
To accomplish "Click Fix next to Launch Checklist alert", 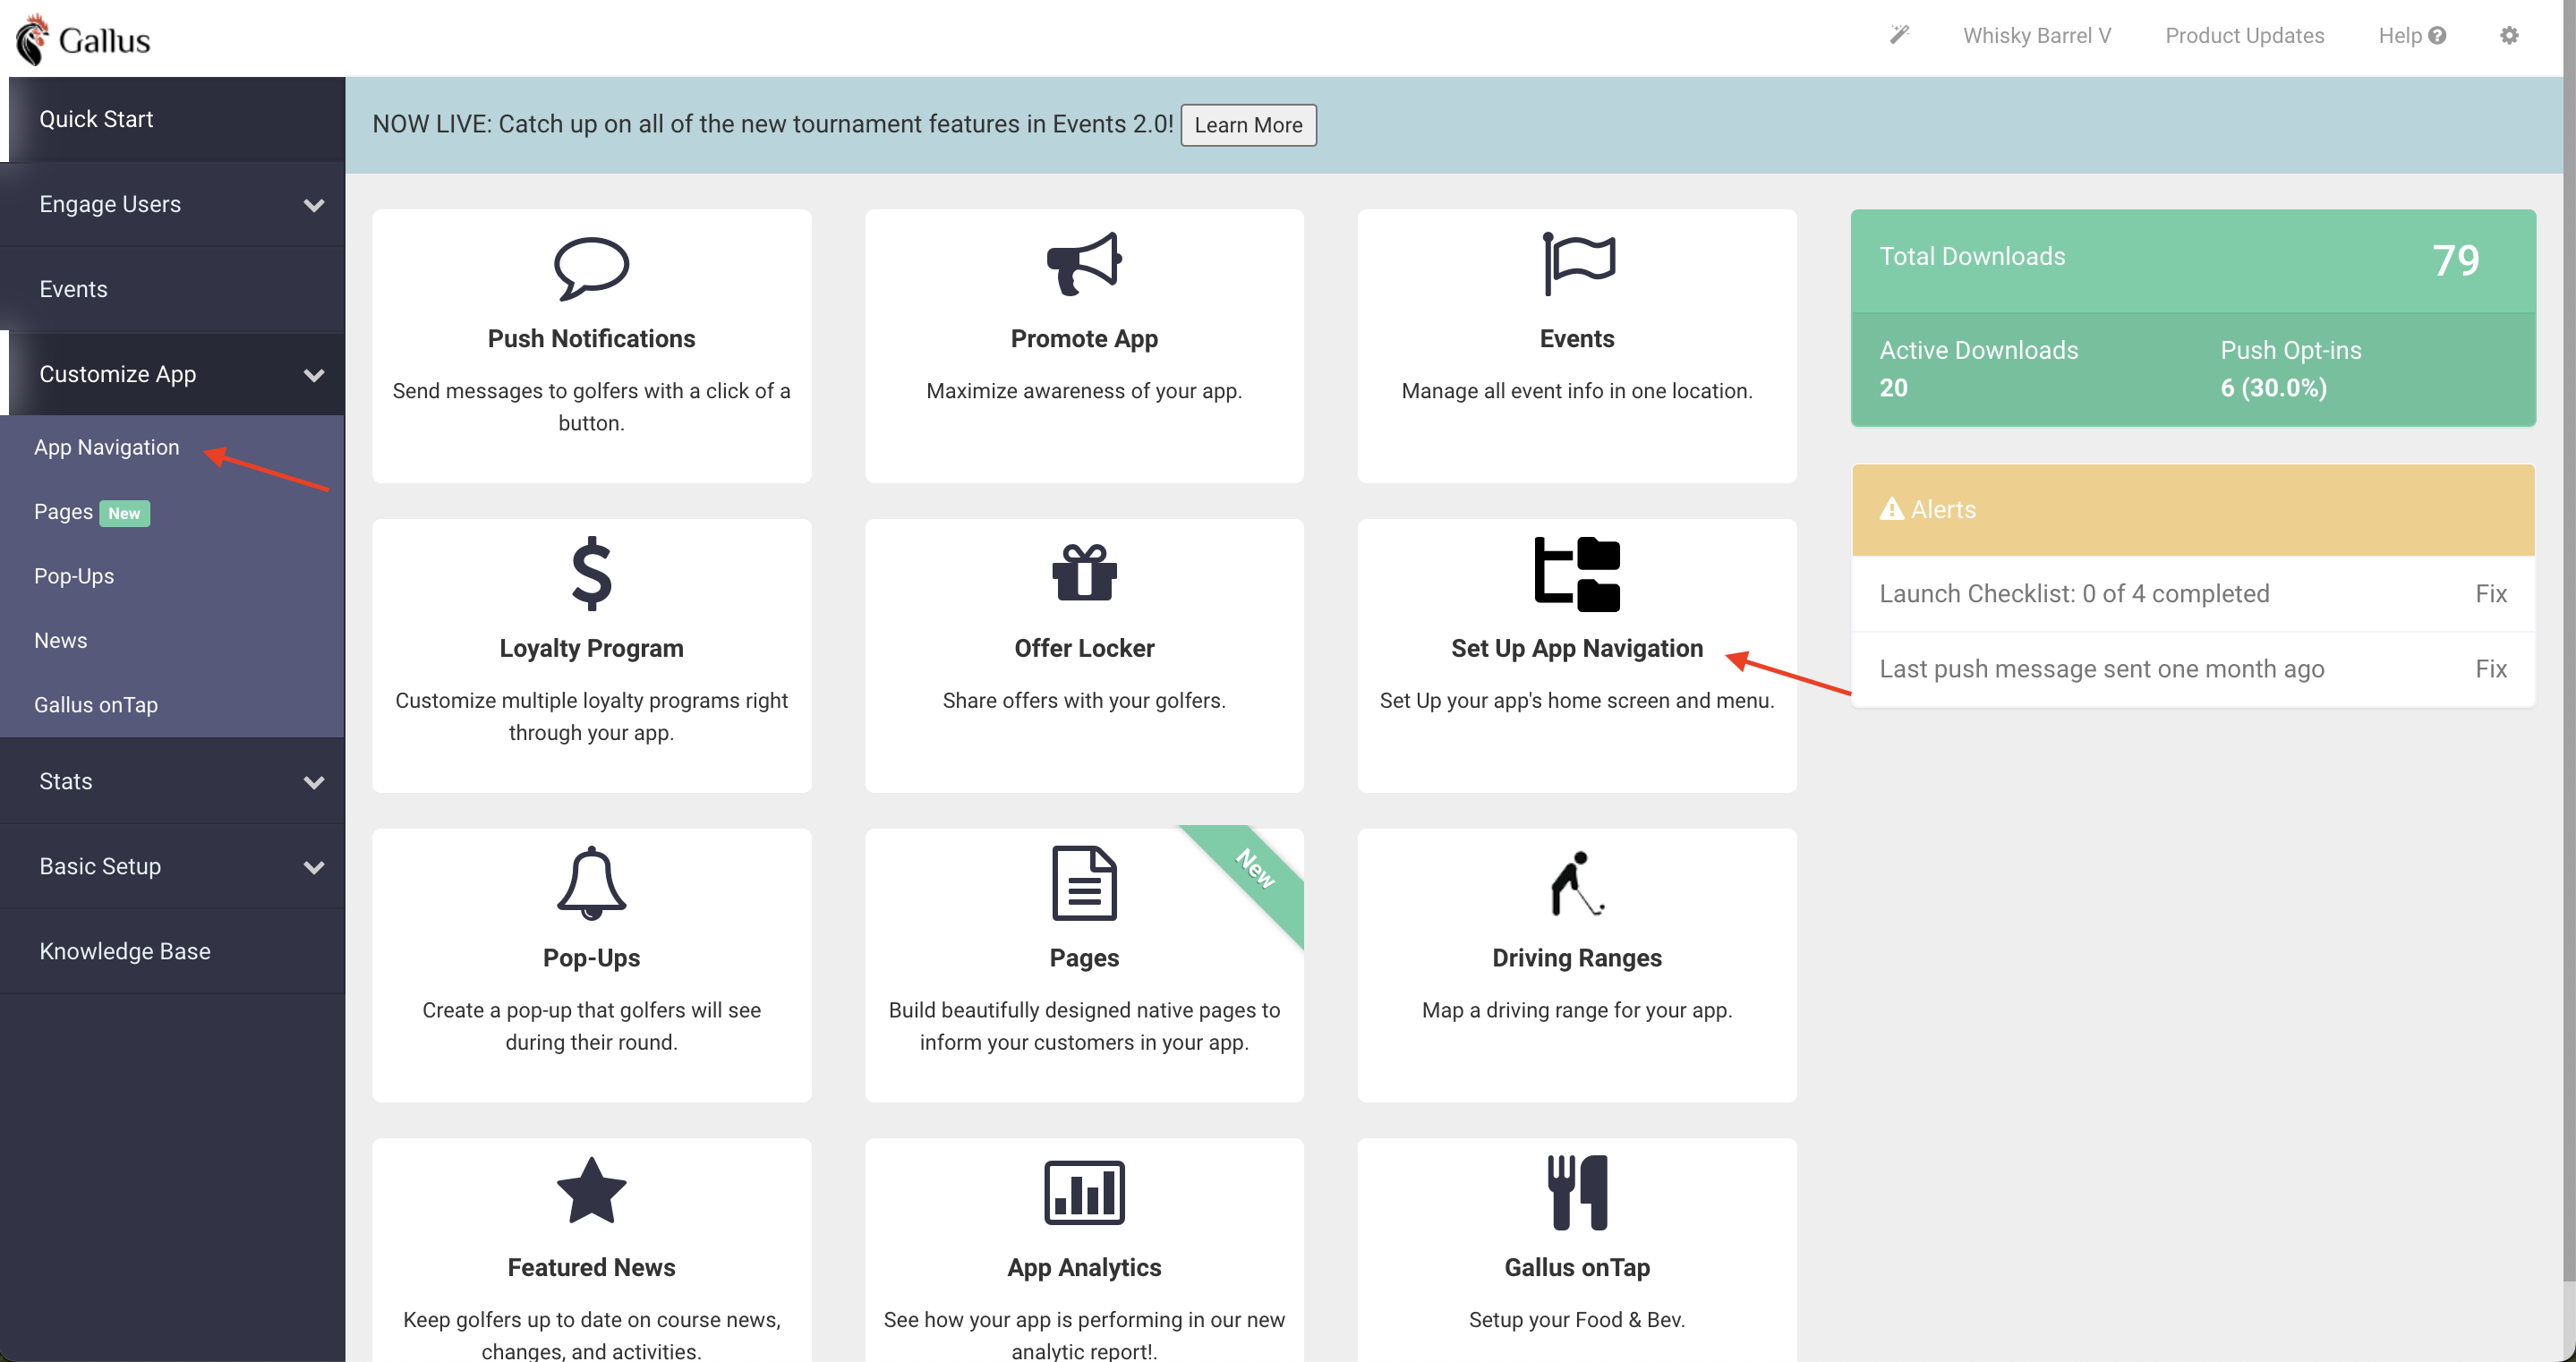I will pos(2490,594).
